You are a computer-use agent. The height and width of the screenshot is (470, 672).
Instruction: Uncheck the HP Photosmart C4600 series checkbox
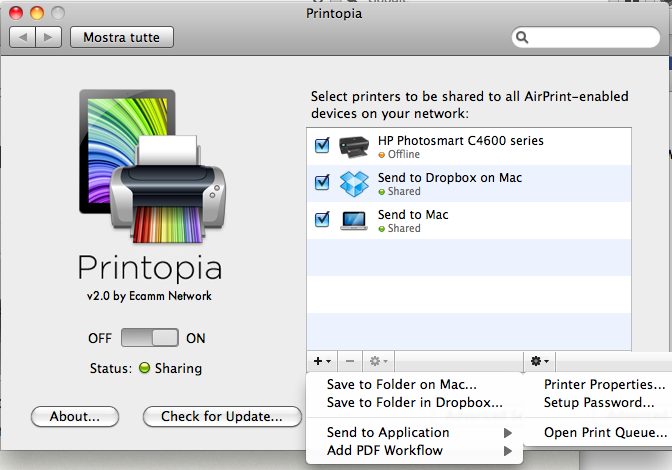pos(322,146)
